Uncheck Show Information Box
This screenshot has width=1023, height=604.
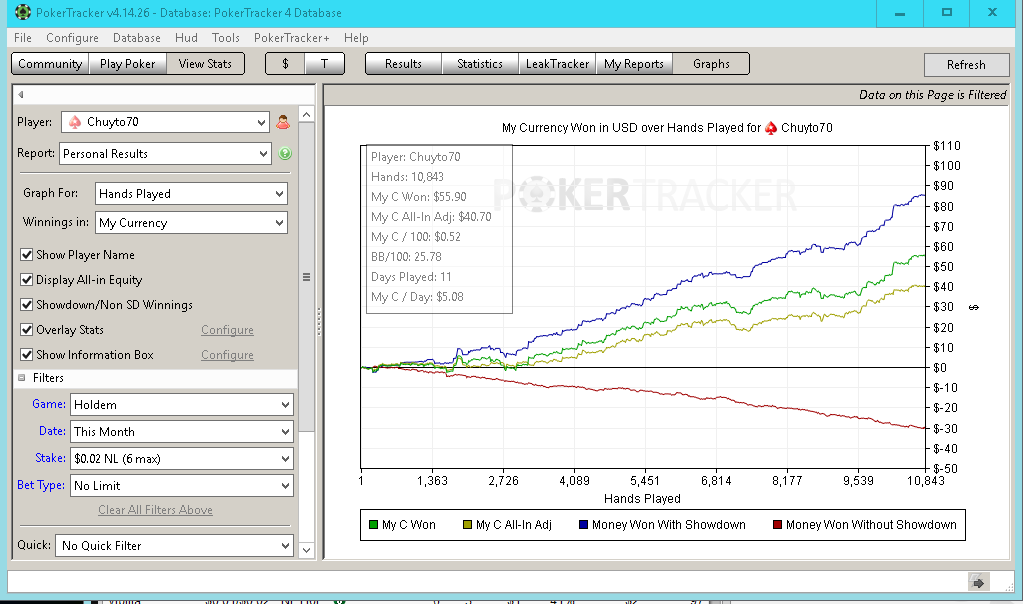click(x=27, y=355)
